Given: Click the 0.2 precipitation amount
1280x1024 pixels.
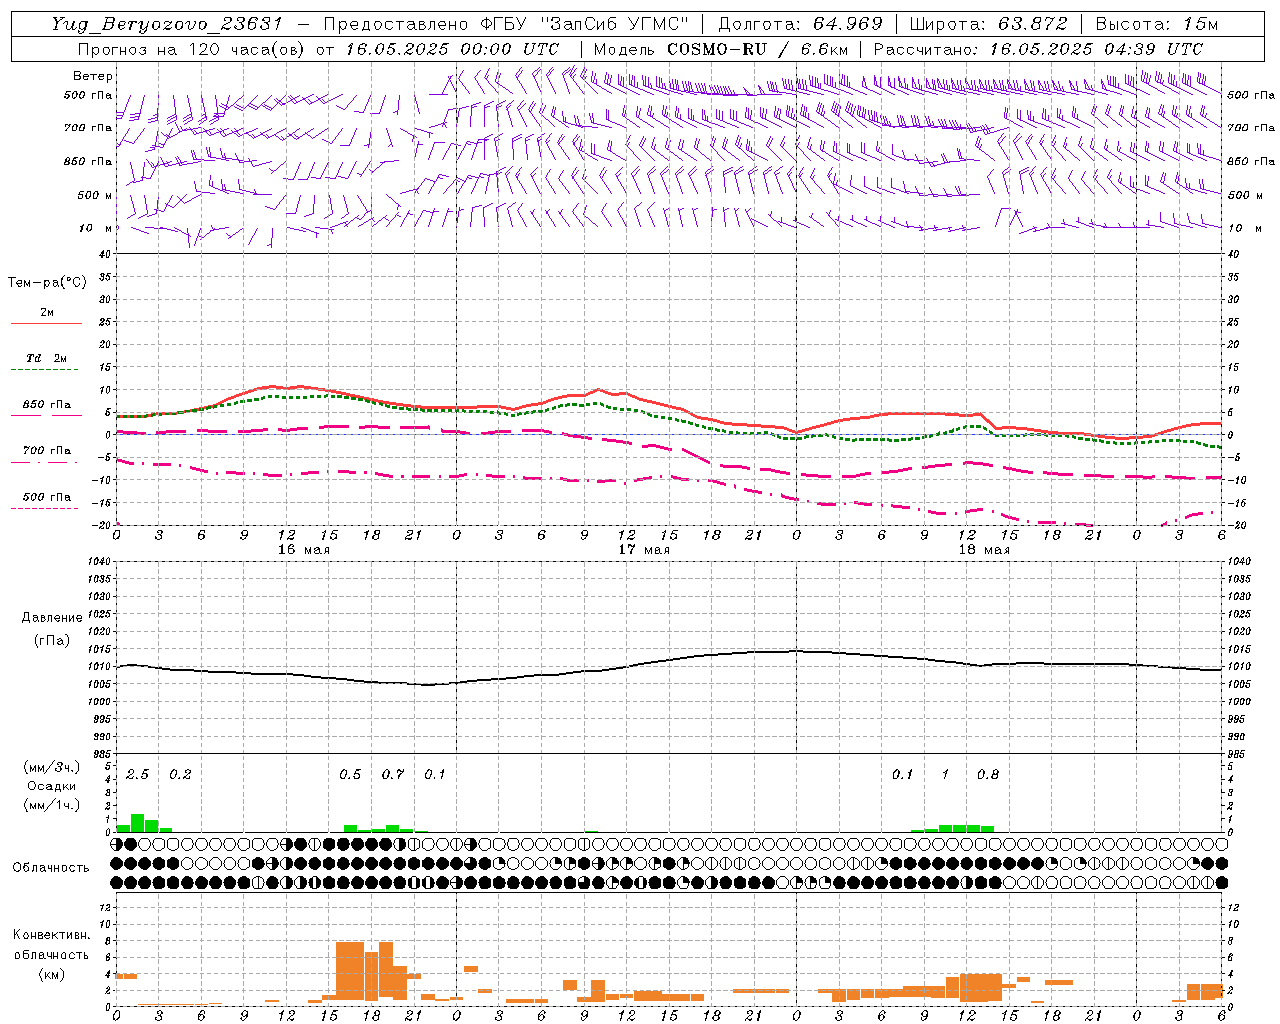Looking at the screenshot, I should coord(180,775).
